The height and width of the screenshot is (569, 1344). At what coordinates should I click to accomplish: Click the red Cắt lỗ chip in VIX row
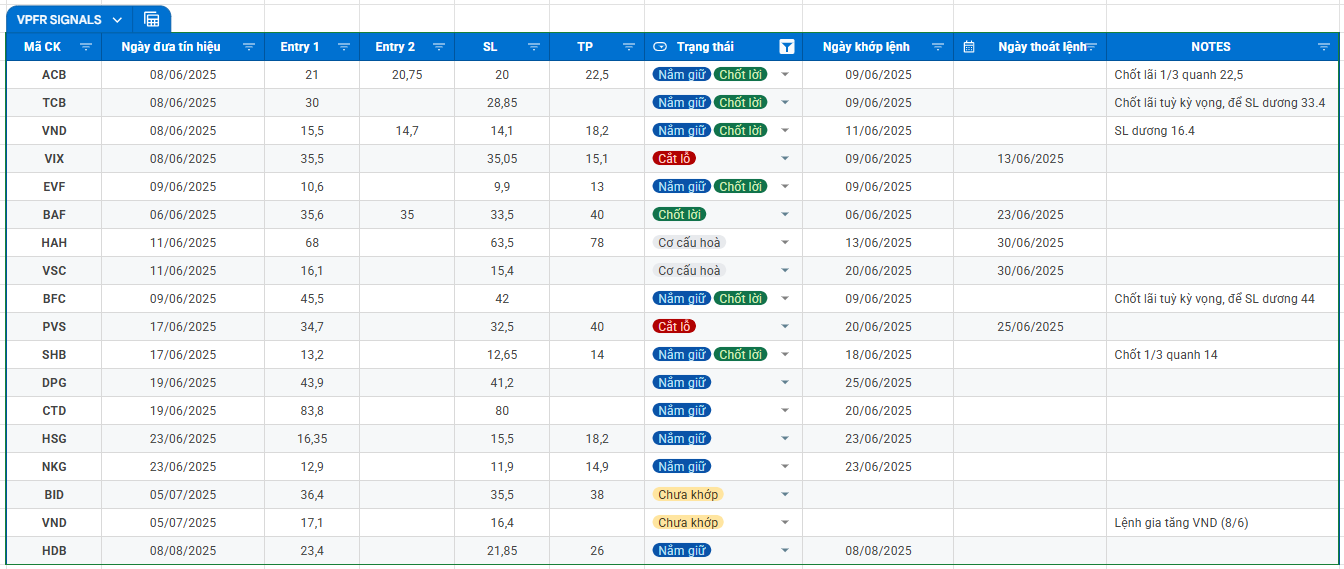click(x=673, y=159)
